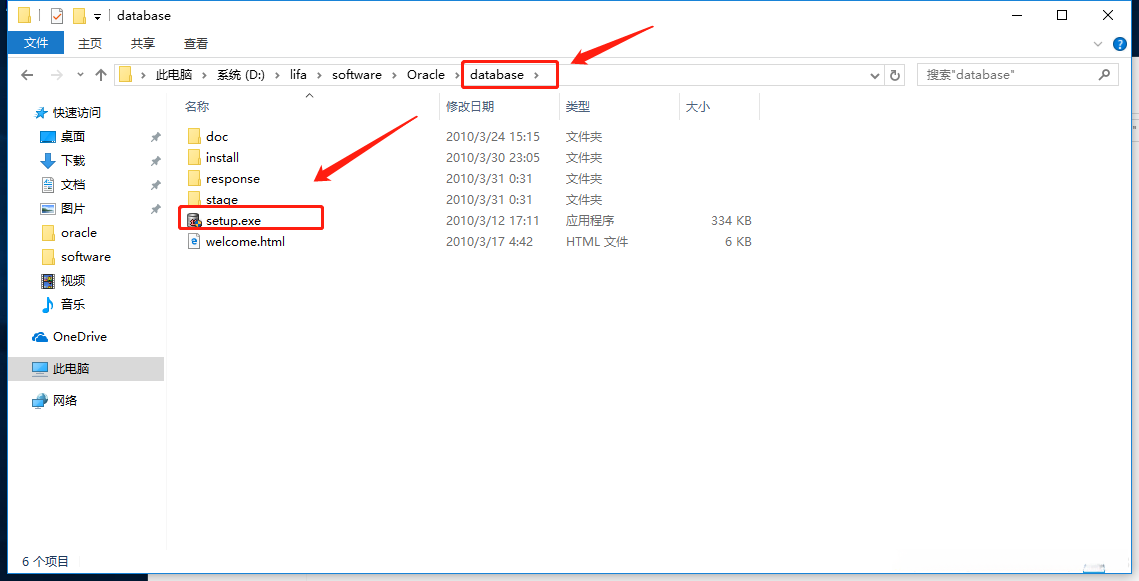The width and height of the screenshot is (1139, 581).
Task: Click the lifa breadcrumb segment
Action: (298, 75)
